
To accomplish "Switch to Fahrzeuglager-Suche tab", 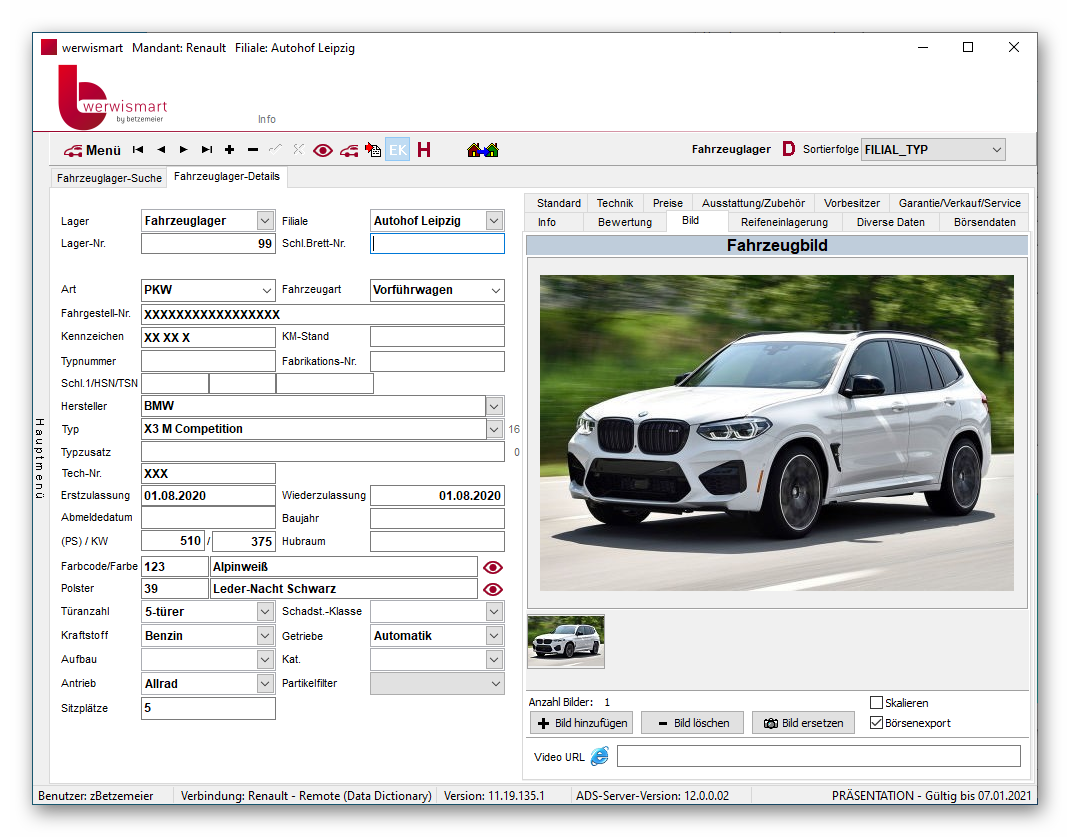I will point(109,178).
